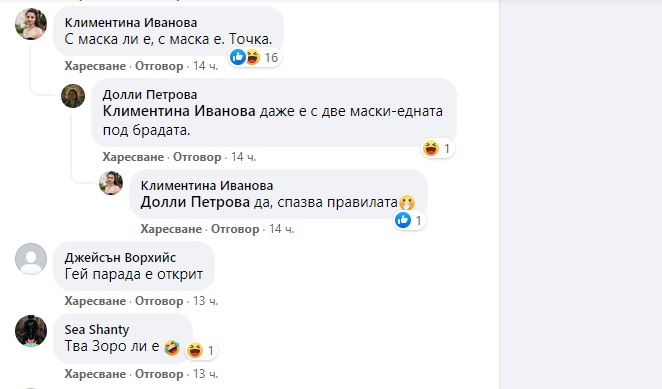Screen dimensions: 662x389
Task: Click laughing reaction on Долли Петрова's comment
Action: pyautogui.click(x=431, y=148)
